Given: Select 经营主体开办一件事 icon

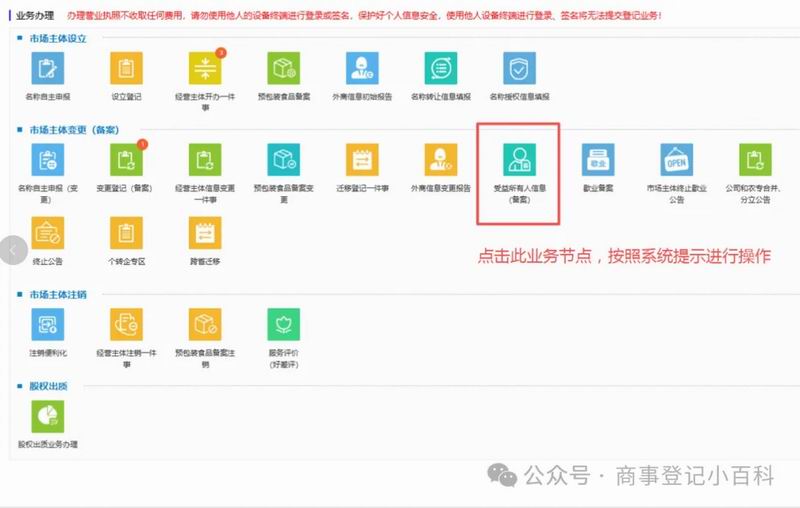Looking at the screenshot, I should (x=204, y=68).
